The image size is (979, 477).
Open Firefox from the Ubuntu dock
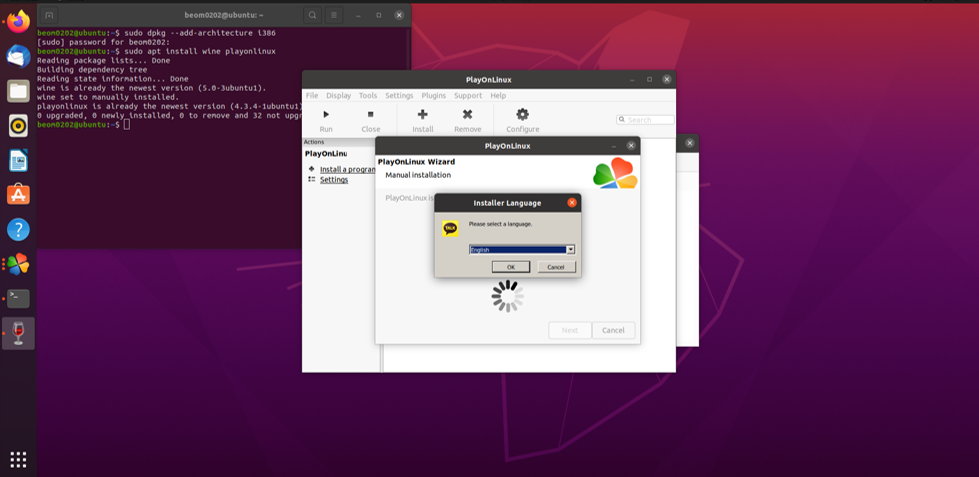point(18,22)
